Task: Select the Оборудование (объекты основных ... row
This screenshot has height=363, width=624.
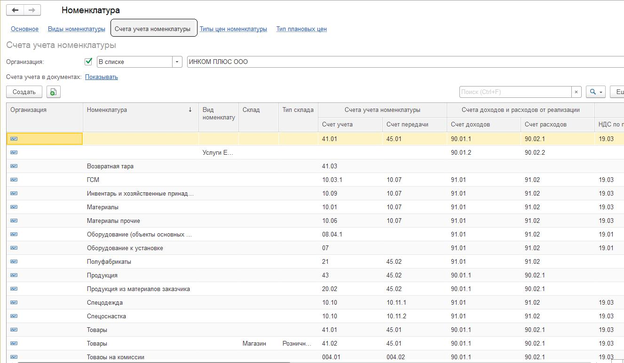Action: 315,234
